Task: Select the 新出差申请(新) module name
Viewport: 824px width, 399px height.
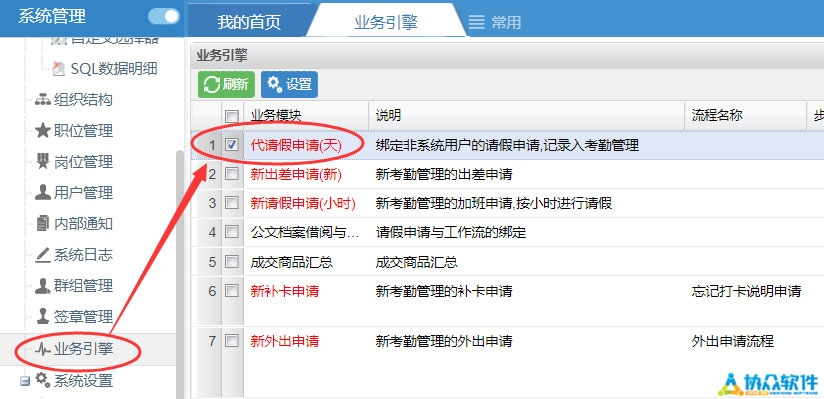Action: click(x=296, y=175)
